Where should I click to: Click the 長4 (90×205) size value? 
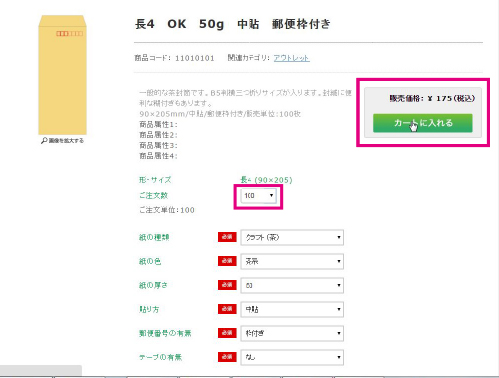[x=266, y=180]
